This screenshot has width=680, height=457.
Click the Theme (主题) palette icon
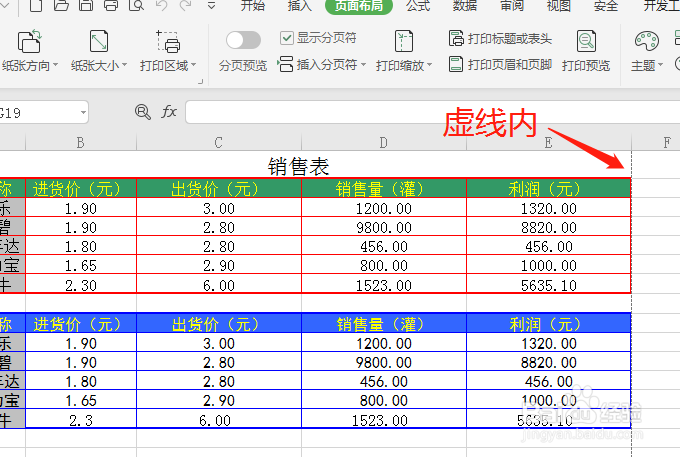point(647,42)
